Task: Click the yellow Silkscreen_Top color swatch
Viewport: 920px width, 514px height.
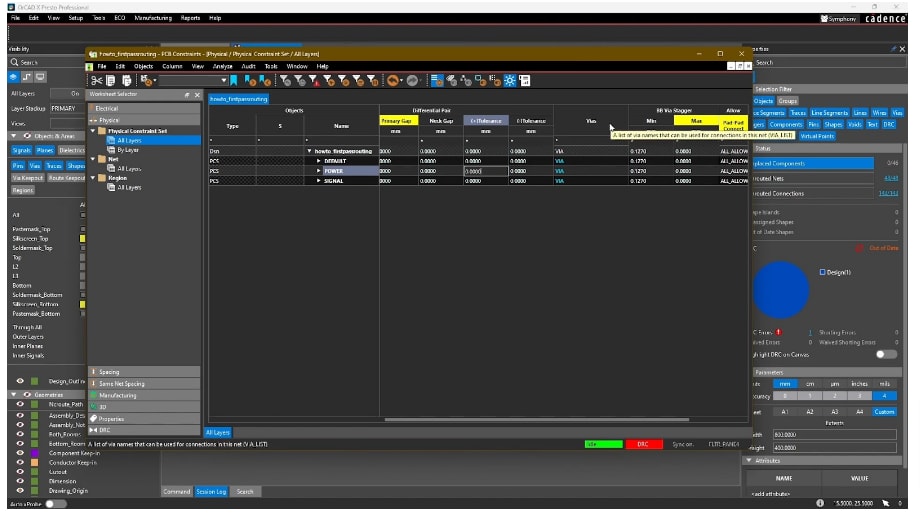Action: [82, 239]
